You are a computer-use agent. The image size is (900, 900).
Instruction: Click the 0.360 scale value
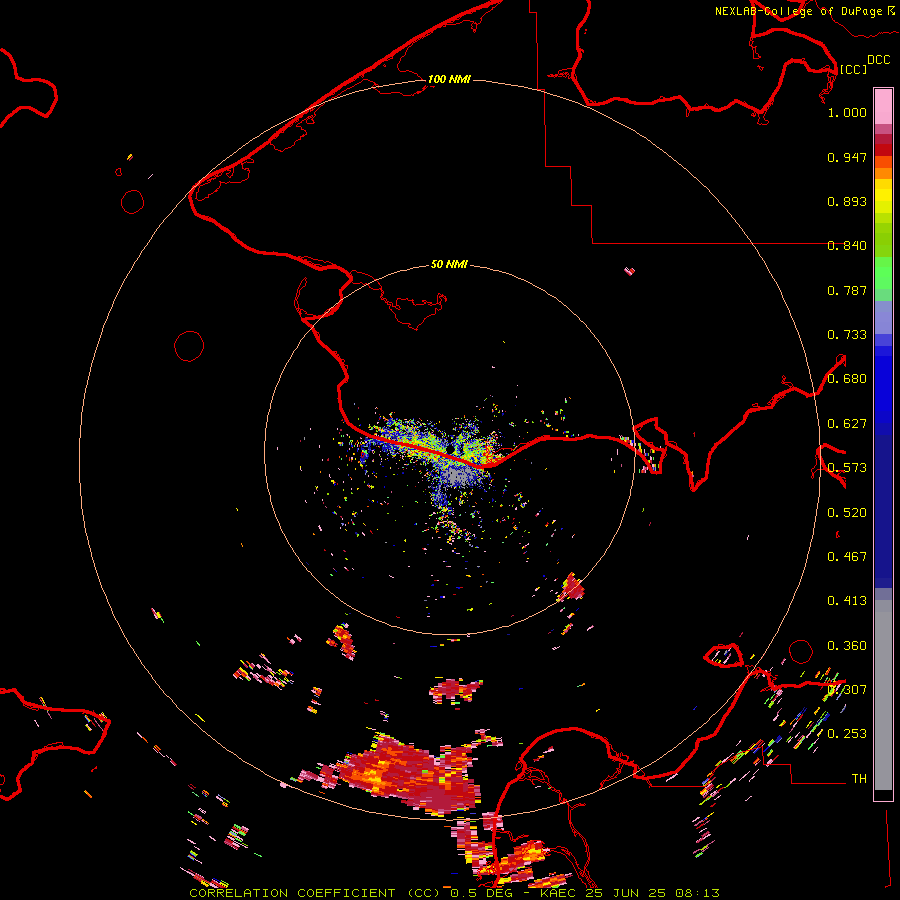847,646
